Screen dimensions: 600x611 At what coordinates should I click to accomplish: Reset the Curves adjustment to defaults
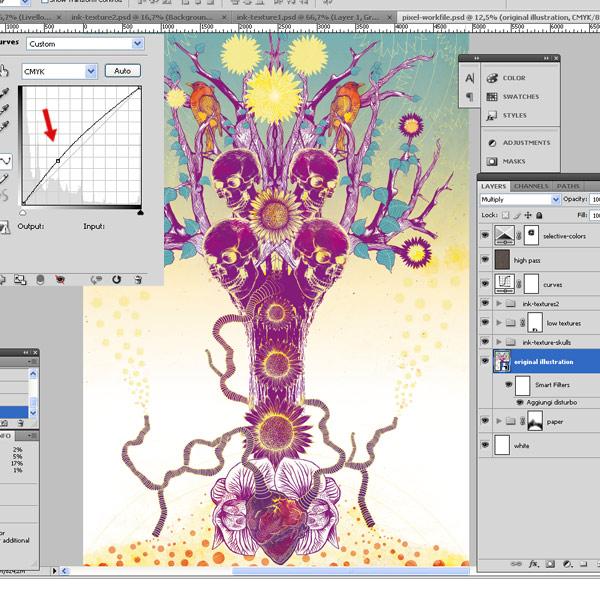pyautogui.click(x=116, y=279)
